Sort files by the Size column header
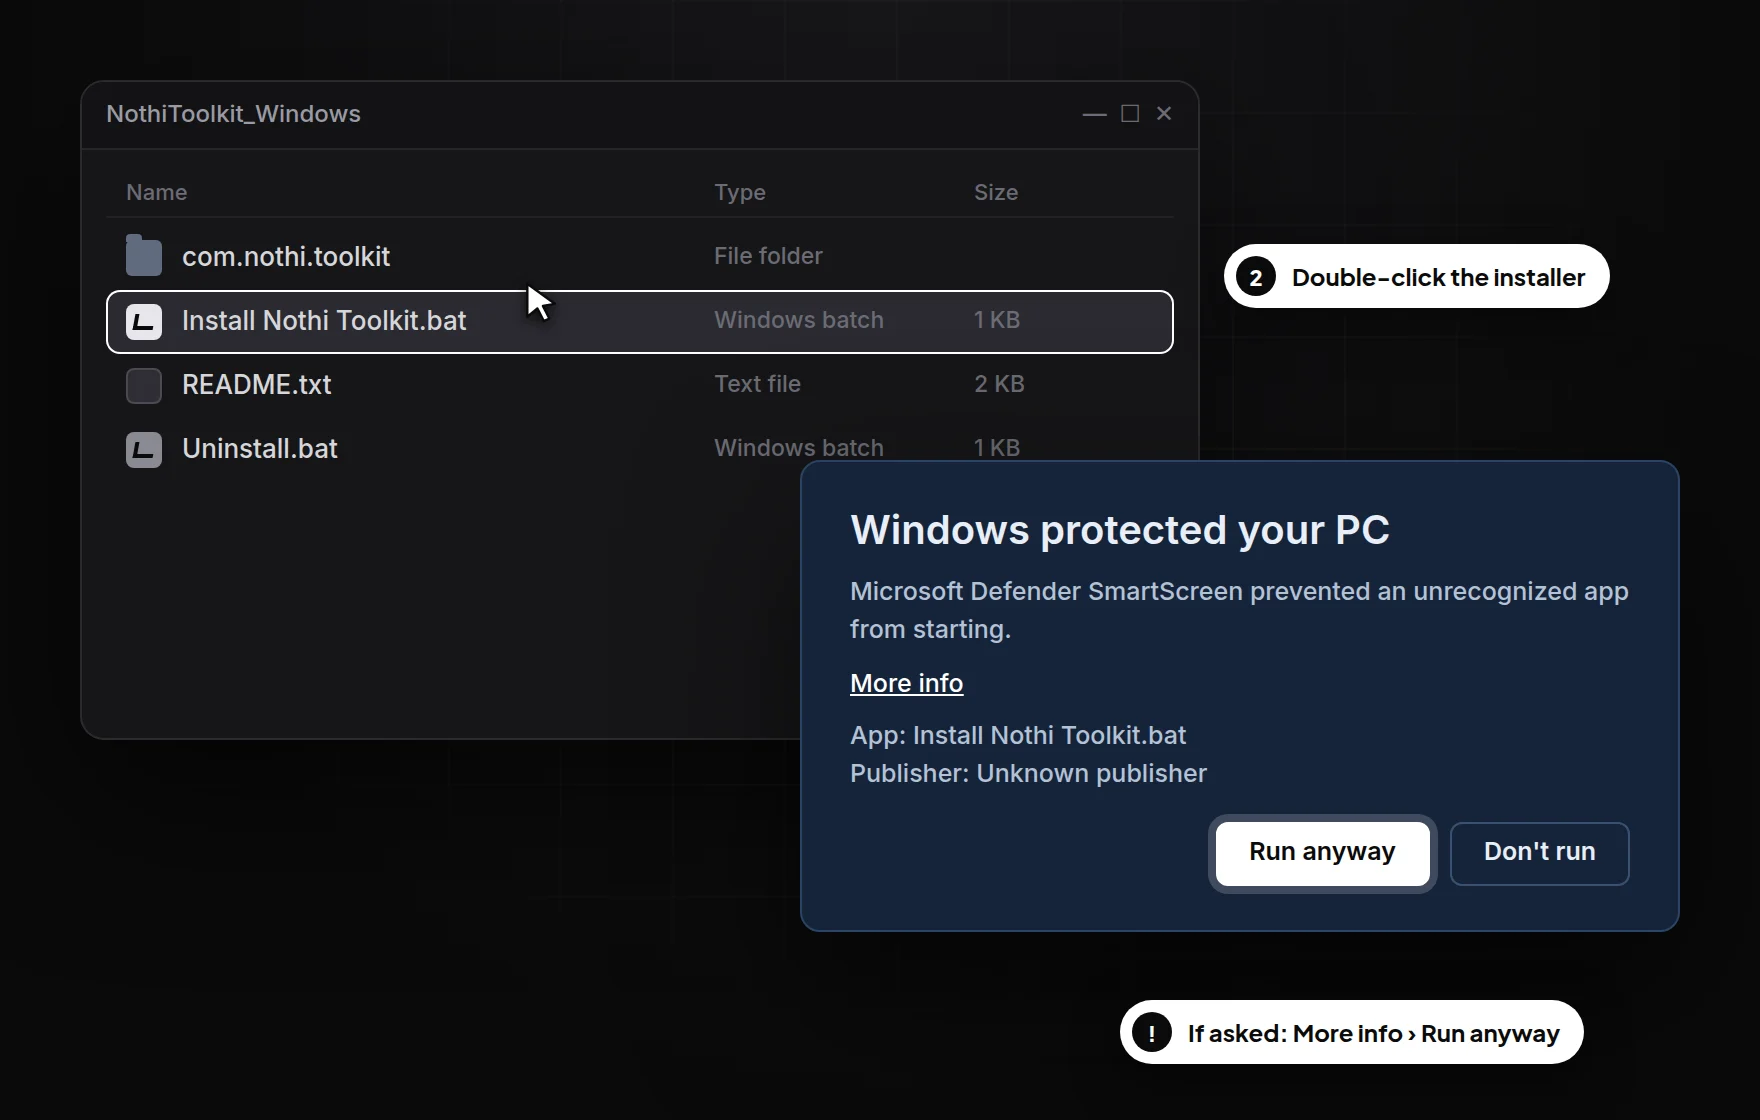This screenshot has height=1120, width=1760. pyautogui.click(x=996, y=192)
